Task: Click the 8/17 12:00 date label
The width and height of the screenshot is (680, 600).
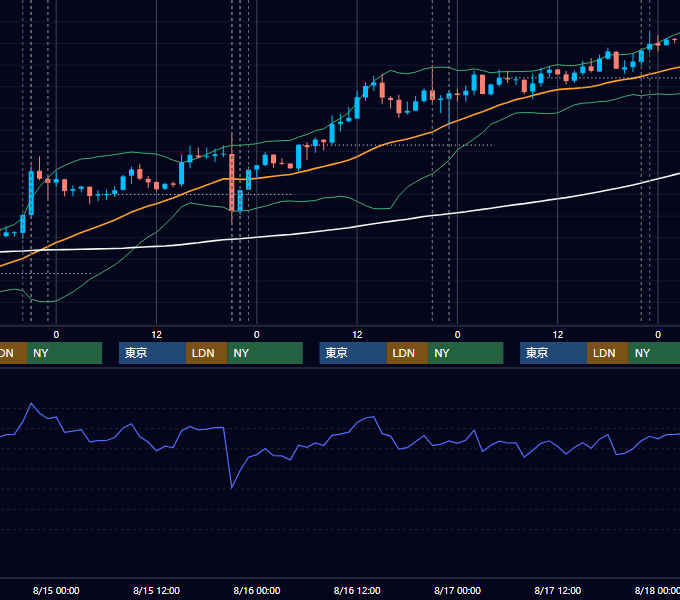Action: [558, 590]
